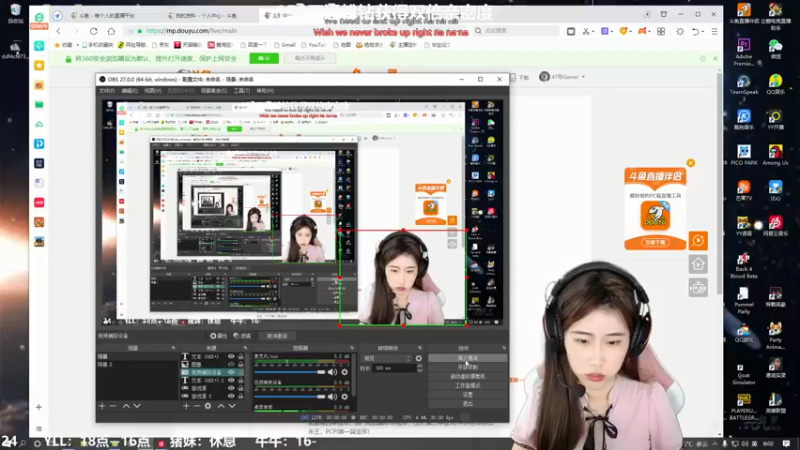Click the 属性 button above the docks

(219, 336)
